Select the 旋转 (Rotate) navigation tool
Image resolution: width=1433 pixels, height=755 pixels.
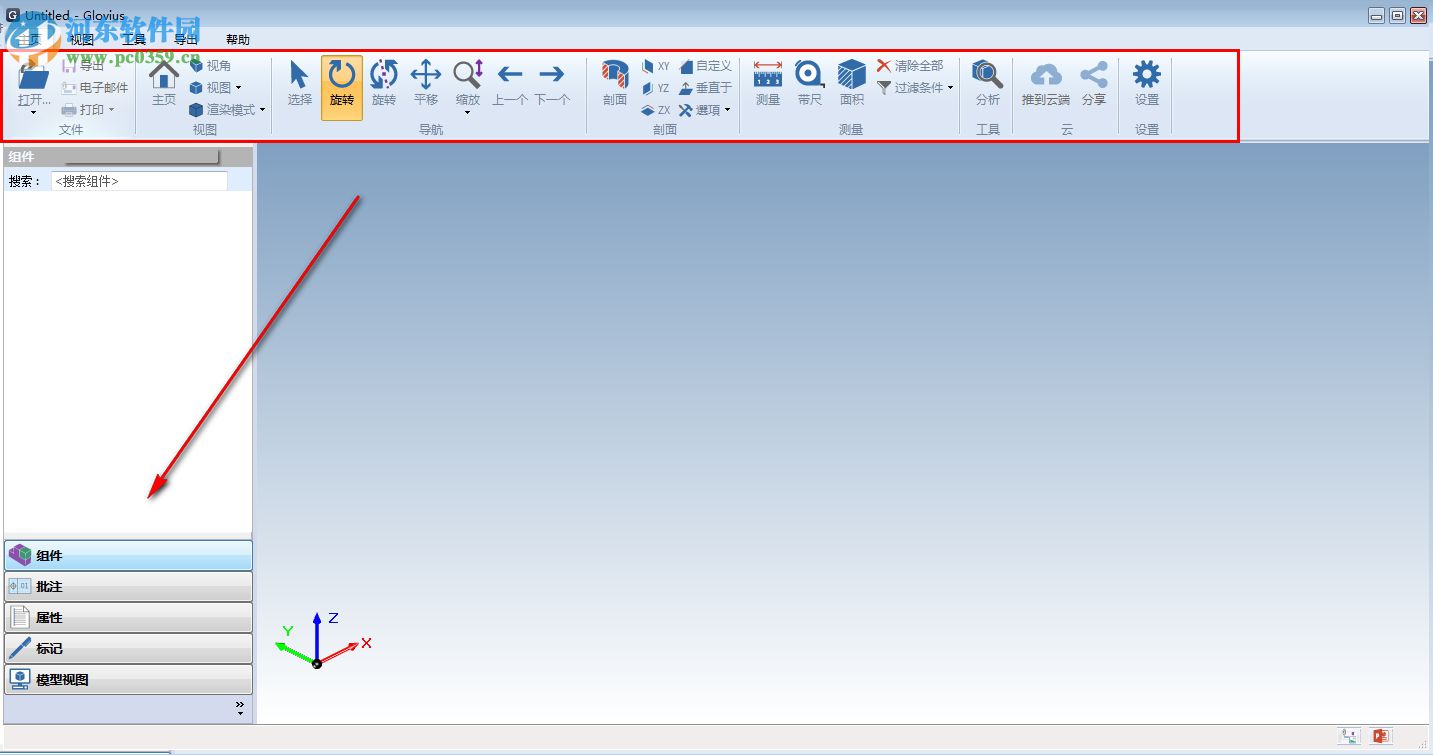point(341,86)
